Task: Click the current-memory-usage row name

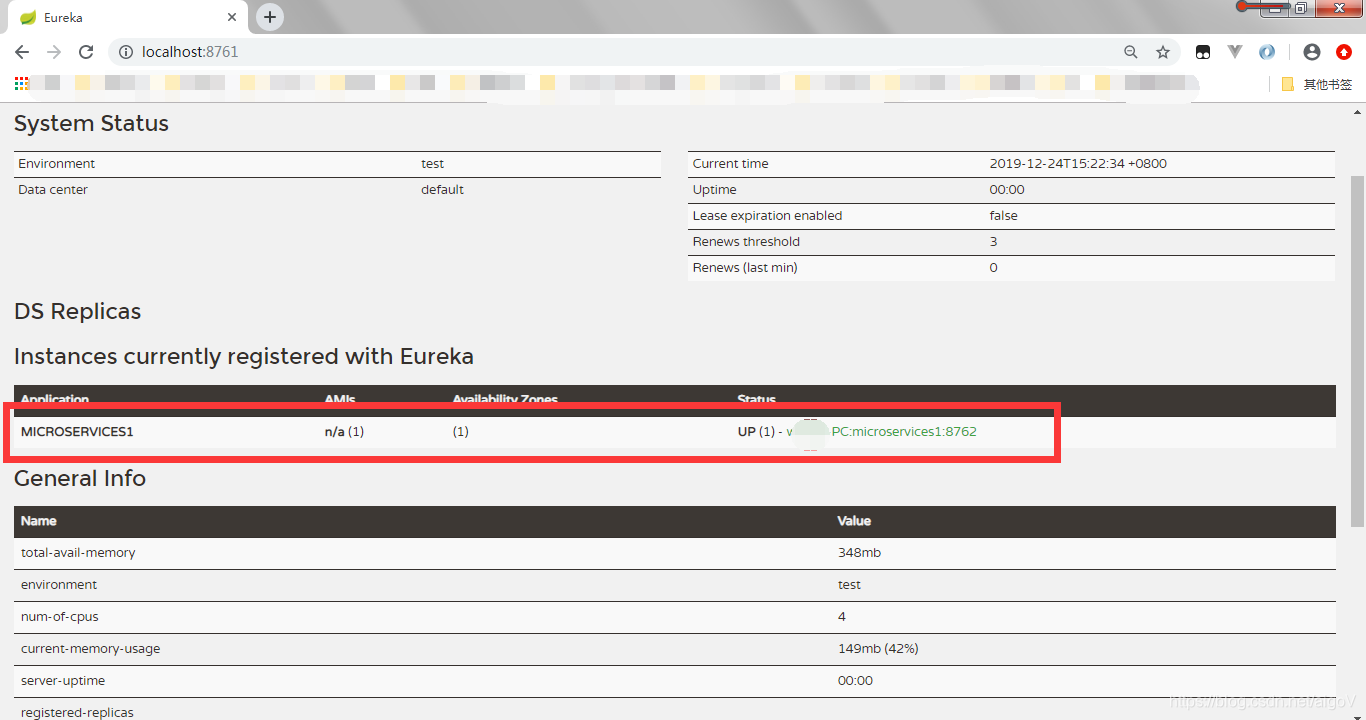Action: [x=91, y=649]
